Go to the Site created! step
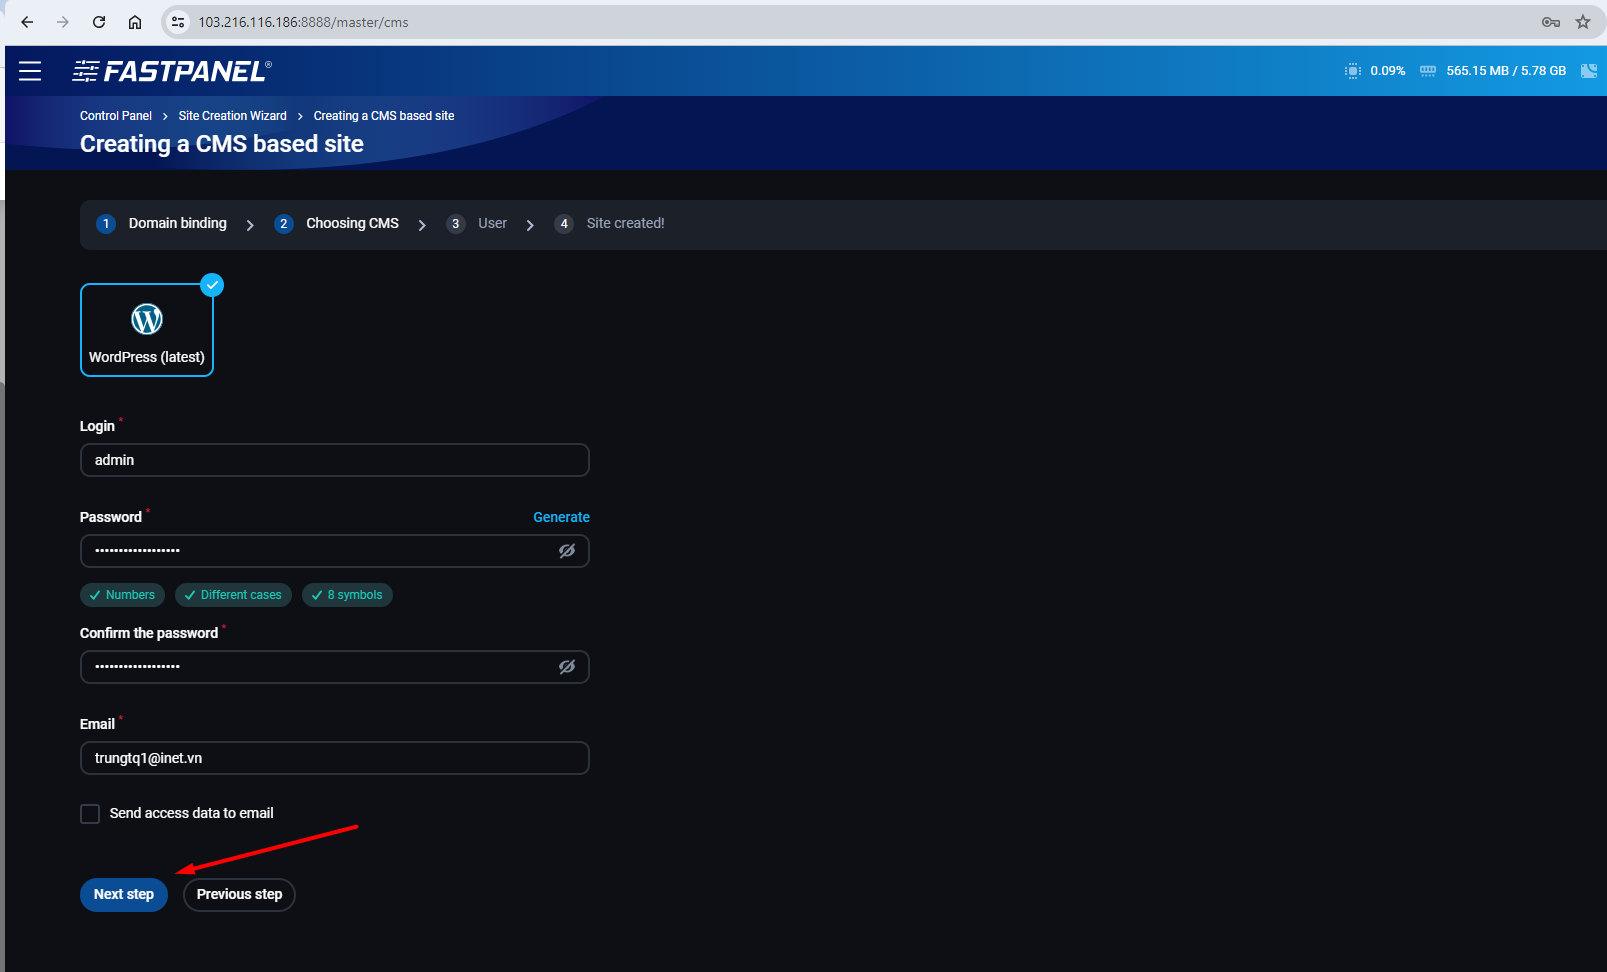This screenshot has height=972, width=1607. [610, 224]
